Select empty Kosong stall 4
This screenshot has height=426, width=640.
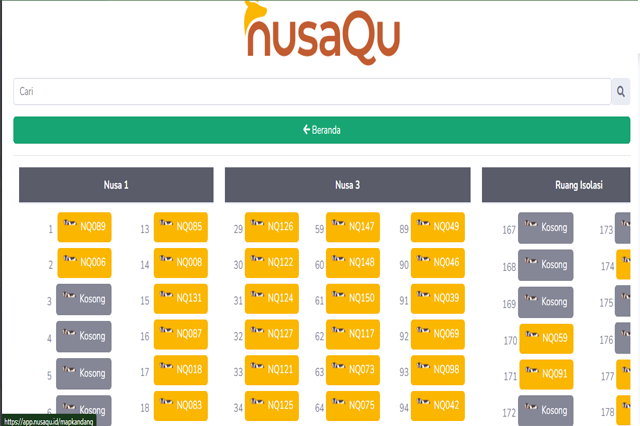point(84,336)
